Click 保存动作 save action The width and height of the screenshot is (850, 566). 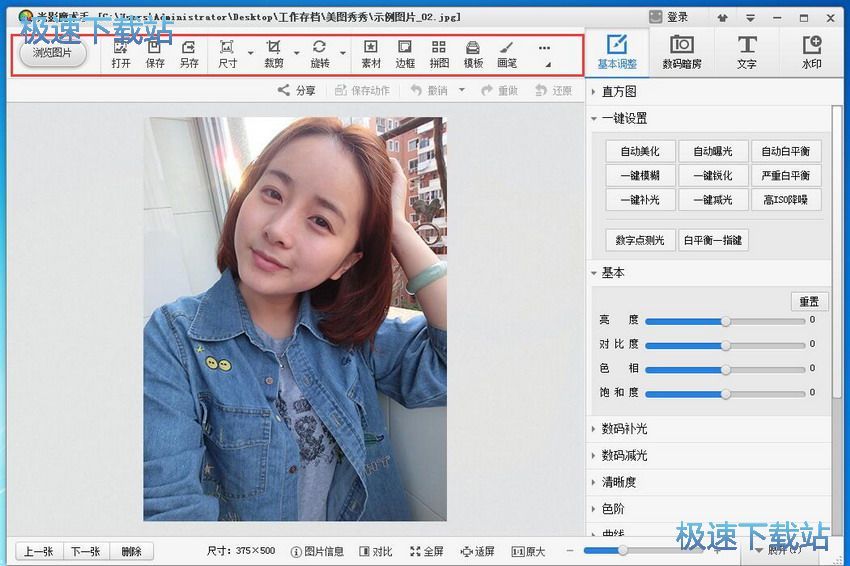point(362,91)
